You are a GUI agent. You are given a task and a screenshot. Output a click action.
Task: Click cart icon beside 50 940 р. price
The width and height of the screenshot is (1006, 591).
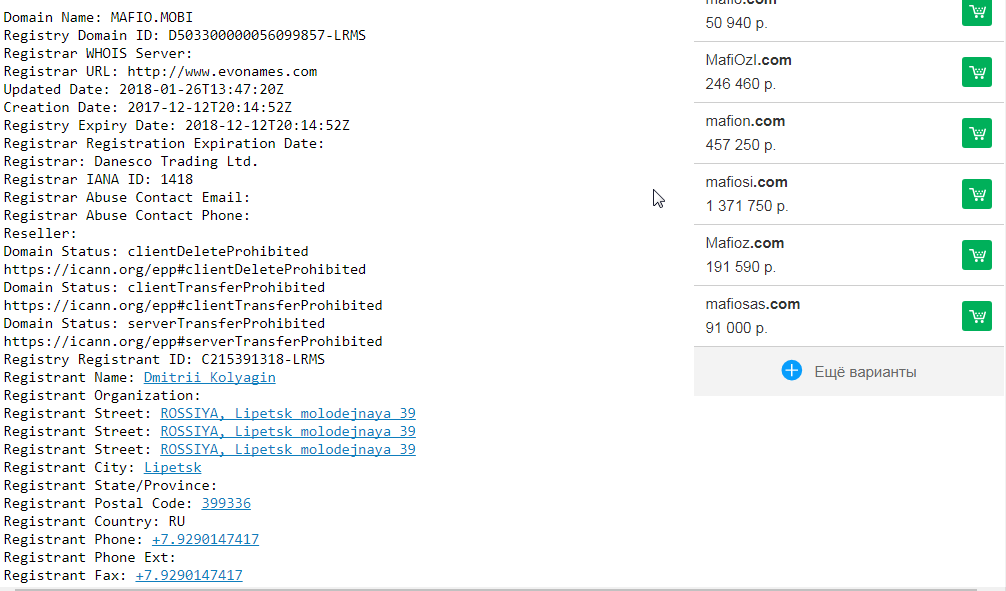pyautogui.click(x=976, y=12)
